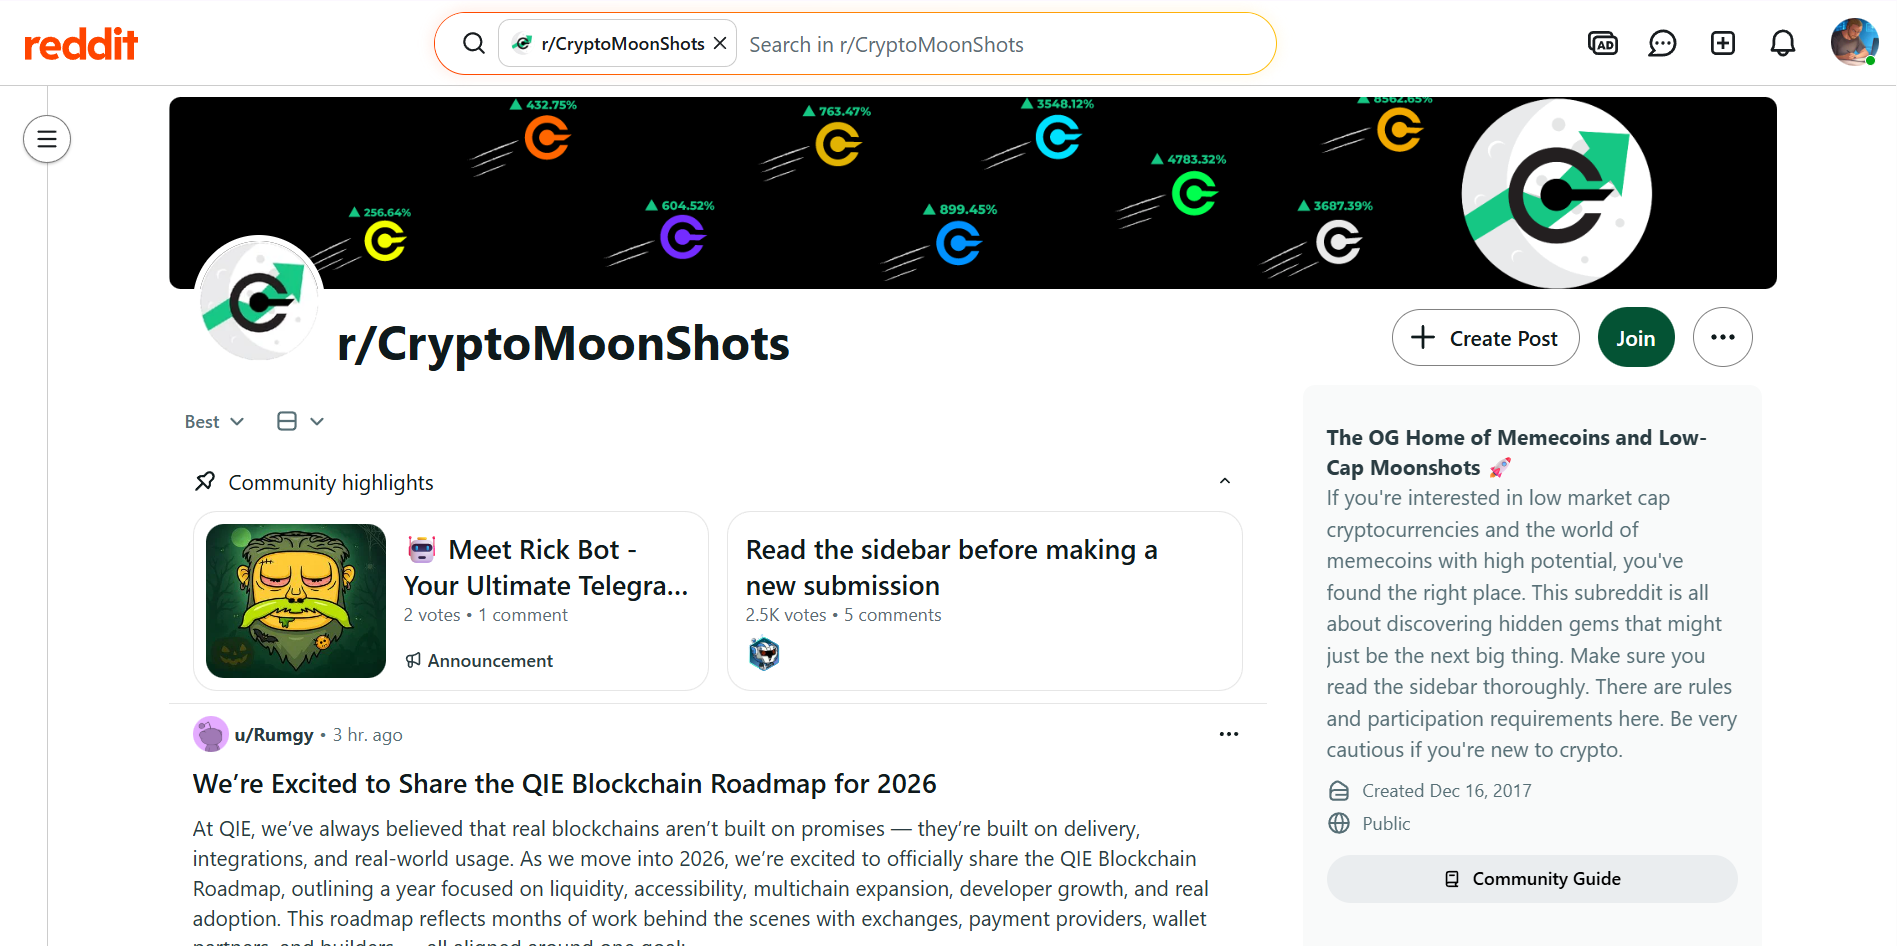Click the Create Post button

[x=1485, y=338]
